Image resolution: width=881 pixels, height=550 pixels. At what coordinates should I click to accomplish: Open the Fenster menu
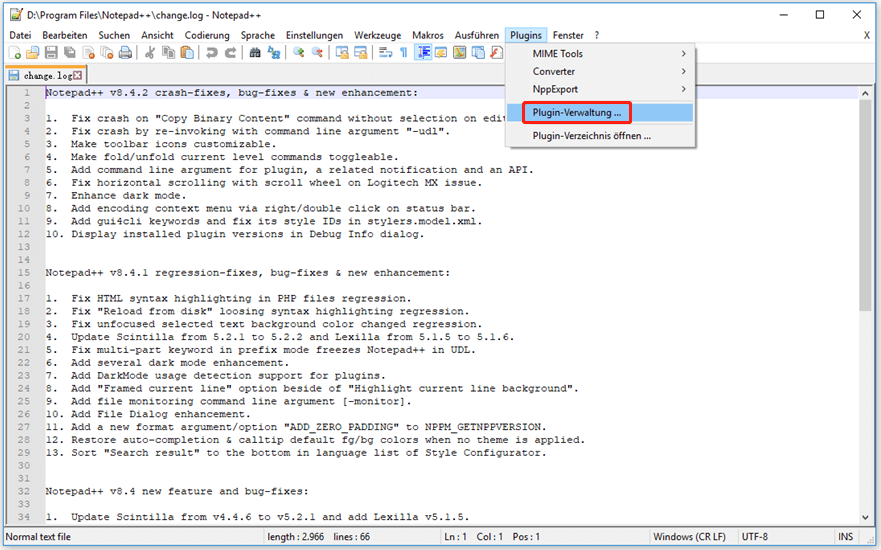568,35
